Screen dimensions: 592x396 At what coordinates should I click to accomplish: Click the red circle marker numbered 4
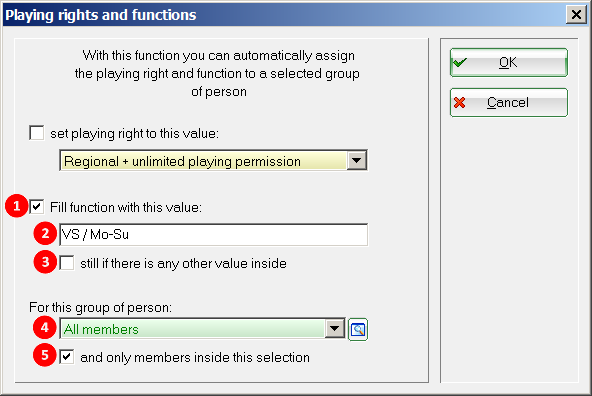tap(45, 327)
